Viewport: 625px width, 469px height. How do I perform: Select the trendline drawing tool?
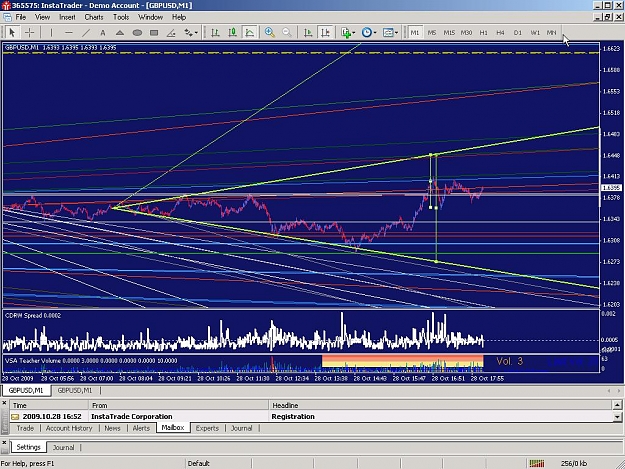point(86,32)
